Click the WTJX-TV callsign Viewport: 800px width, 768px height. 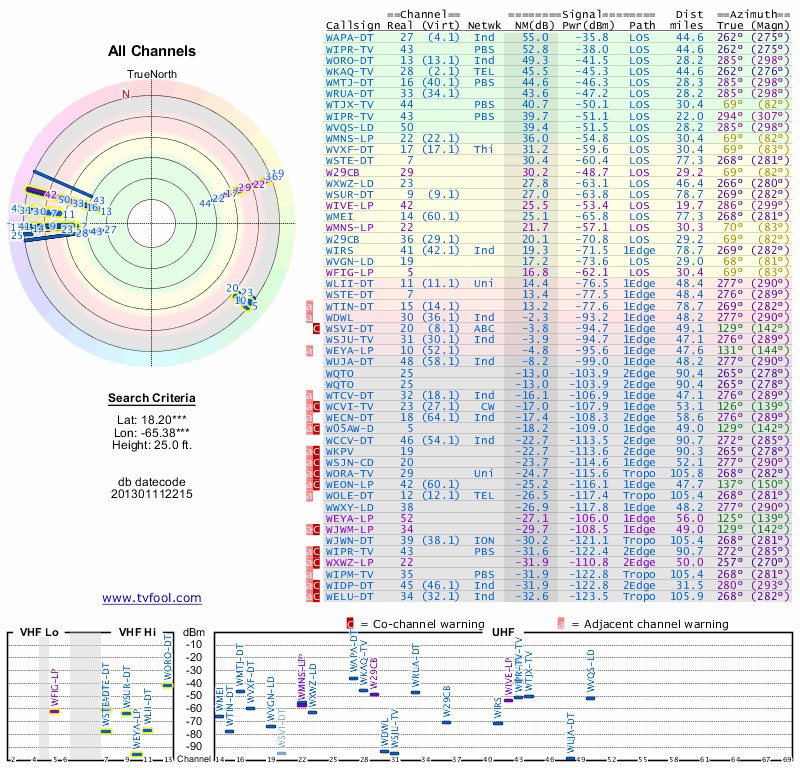point(349,105)
